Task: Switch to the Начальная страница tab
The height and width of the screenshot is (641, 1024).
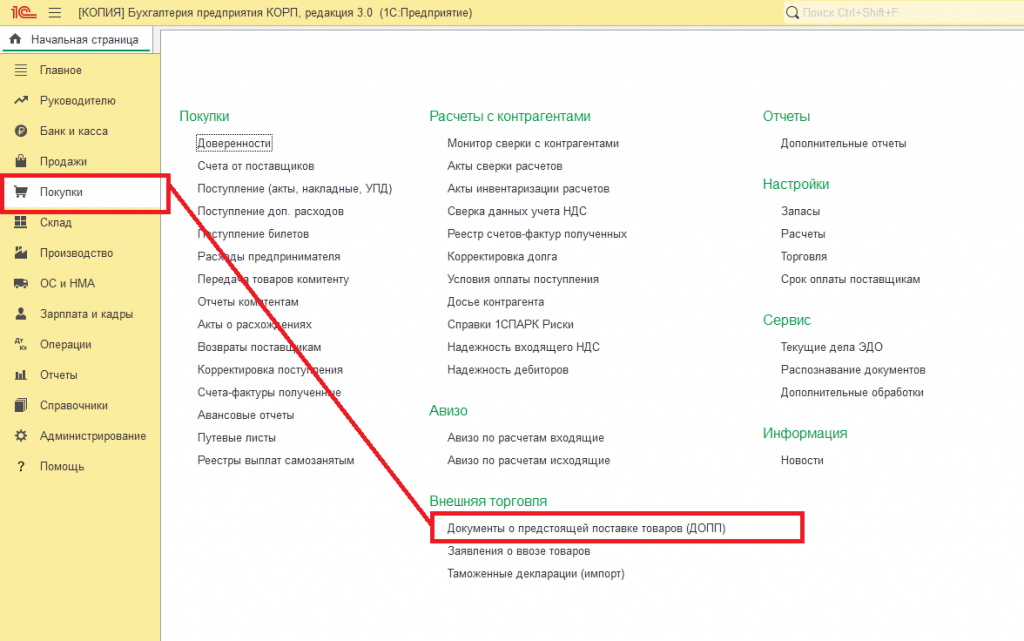Action: [x=76, y=40]
